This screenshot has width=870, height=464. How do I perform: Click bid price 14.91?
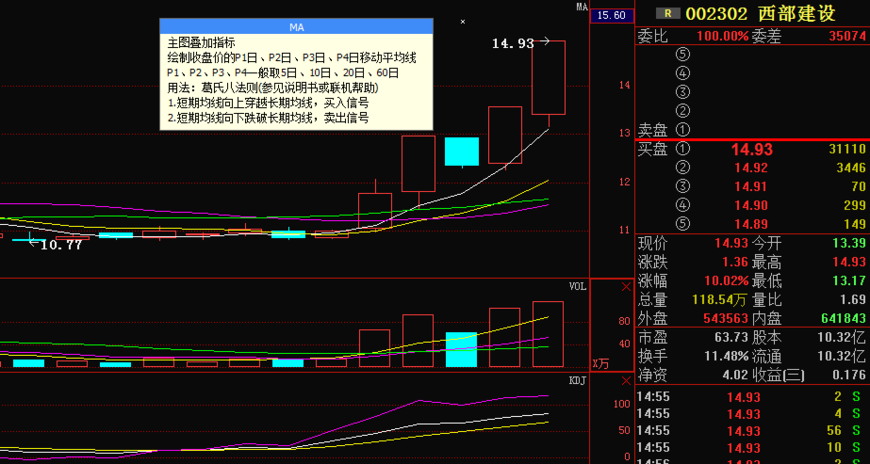pyautogui.click(x=751, y=186)
